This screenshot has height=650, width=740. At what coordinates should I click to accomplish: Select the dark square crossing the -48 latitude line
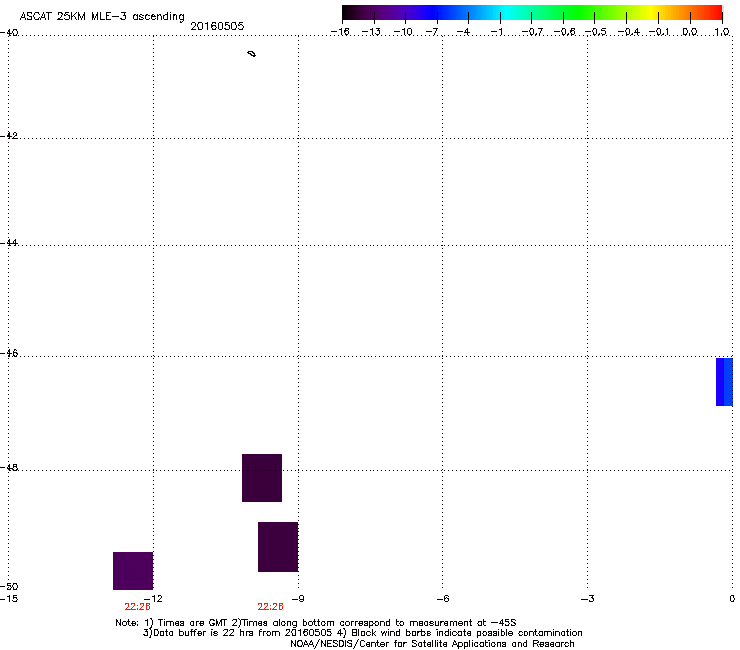[x=262, y=478]
